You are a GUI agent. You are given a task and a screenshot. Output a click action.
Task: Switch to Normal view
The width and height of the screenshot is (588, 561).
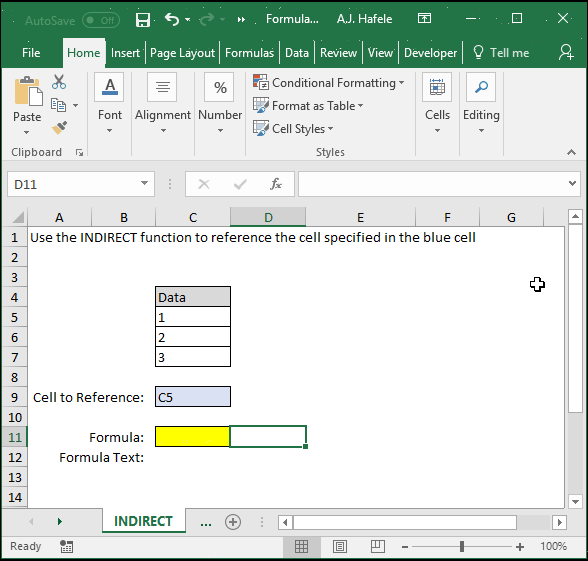click(302, 546)
